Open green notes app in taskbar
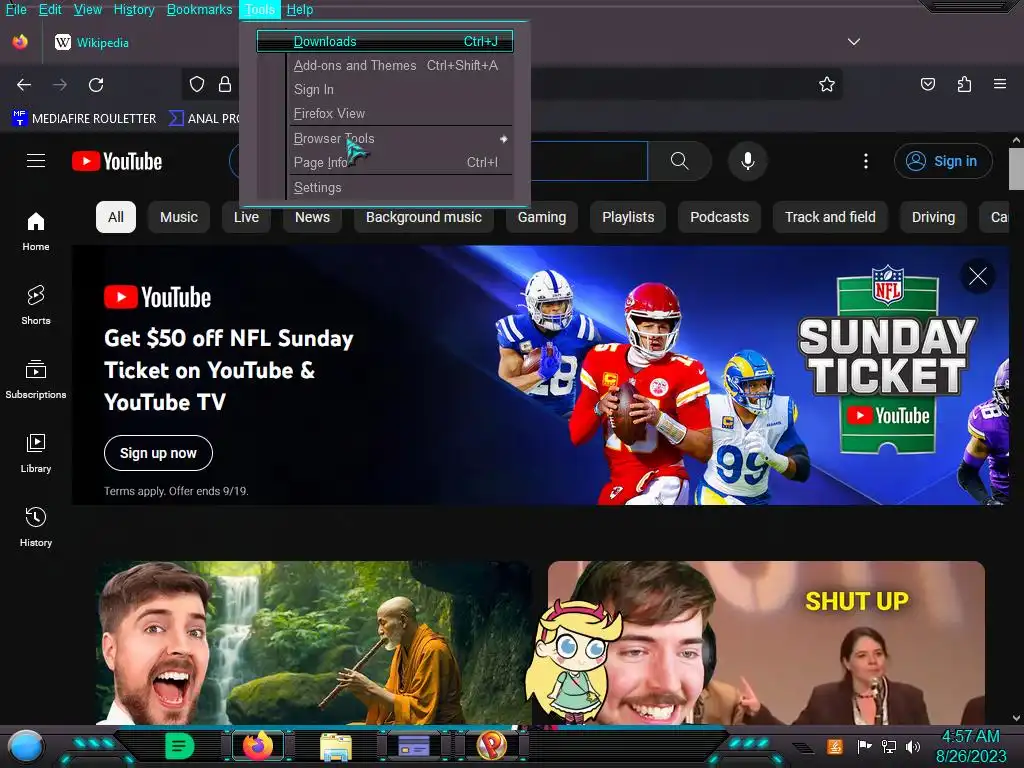Viewport: 1024px width, 768px height. (x=180, y=746)
